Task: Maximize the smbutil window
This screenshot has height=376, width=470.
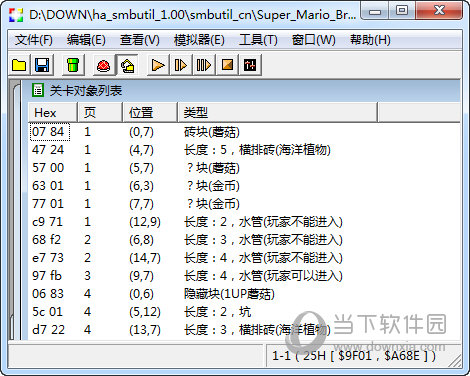Action: (402, 11)
